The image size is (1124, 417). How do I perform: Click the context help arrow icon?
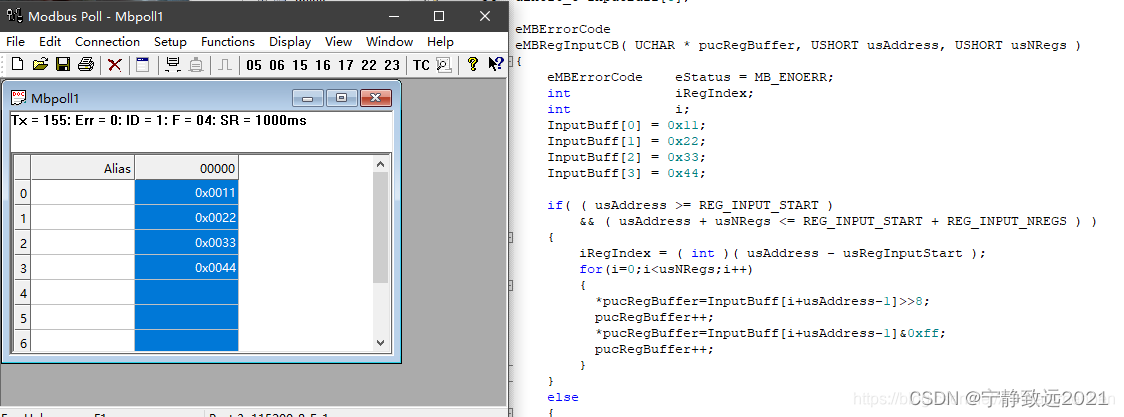pos(495,64)
